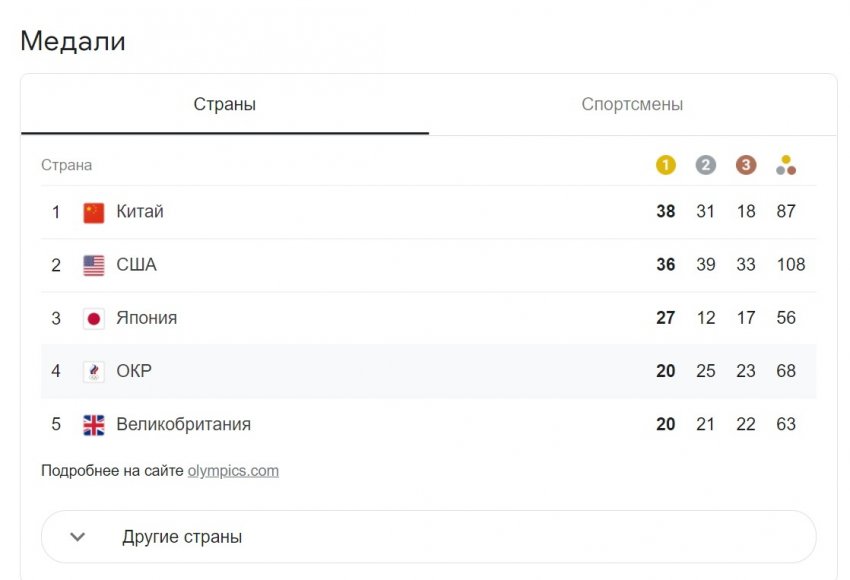
Task: Click the ОКР Olympic rings flag icon
Action: tap(95, 370)
